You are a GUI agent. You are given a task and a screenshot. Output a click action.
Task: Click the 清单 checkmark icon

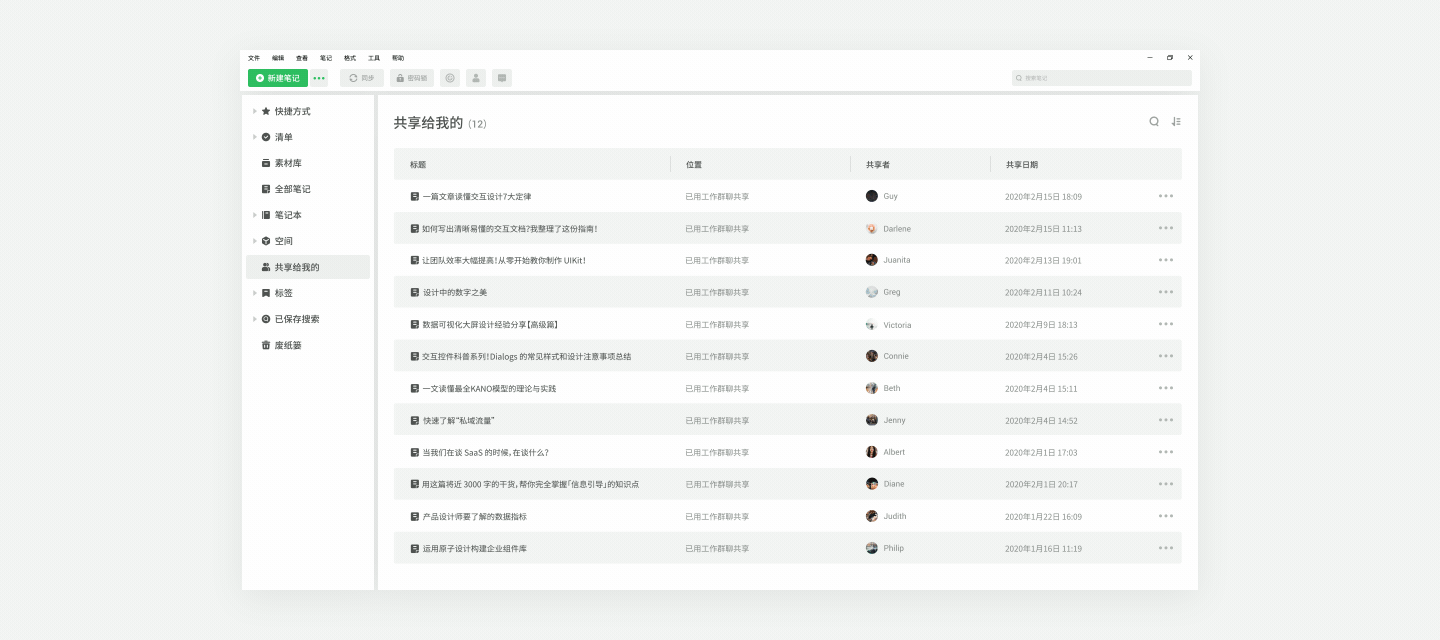[266, 137]
